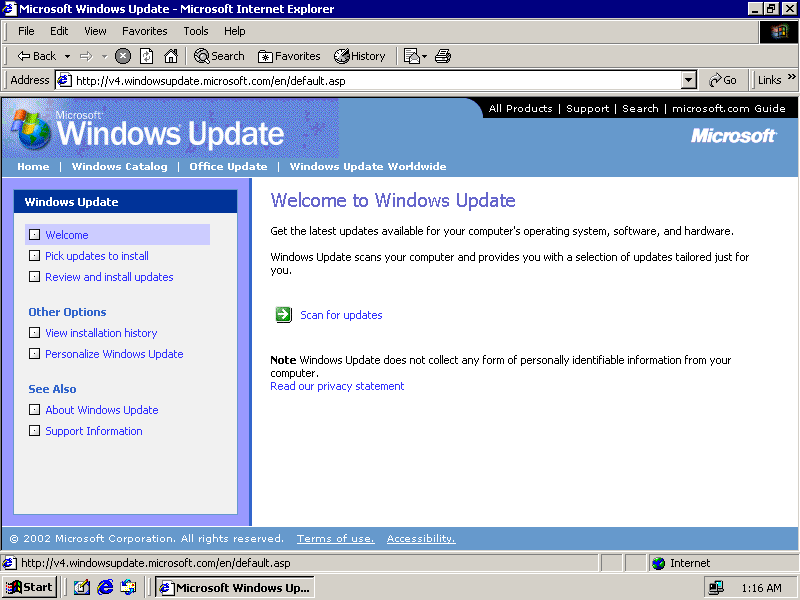The image size is (800, 600).
Task: Expand the Address bar dropdown list
Action: coord(688,80)
